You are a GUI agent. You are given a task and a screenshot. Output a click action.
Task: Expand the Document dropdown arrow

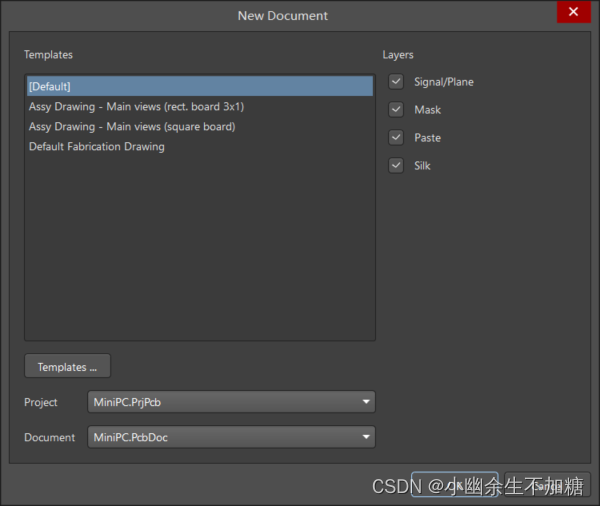(x=364, y=437)
